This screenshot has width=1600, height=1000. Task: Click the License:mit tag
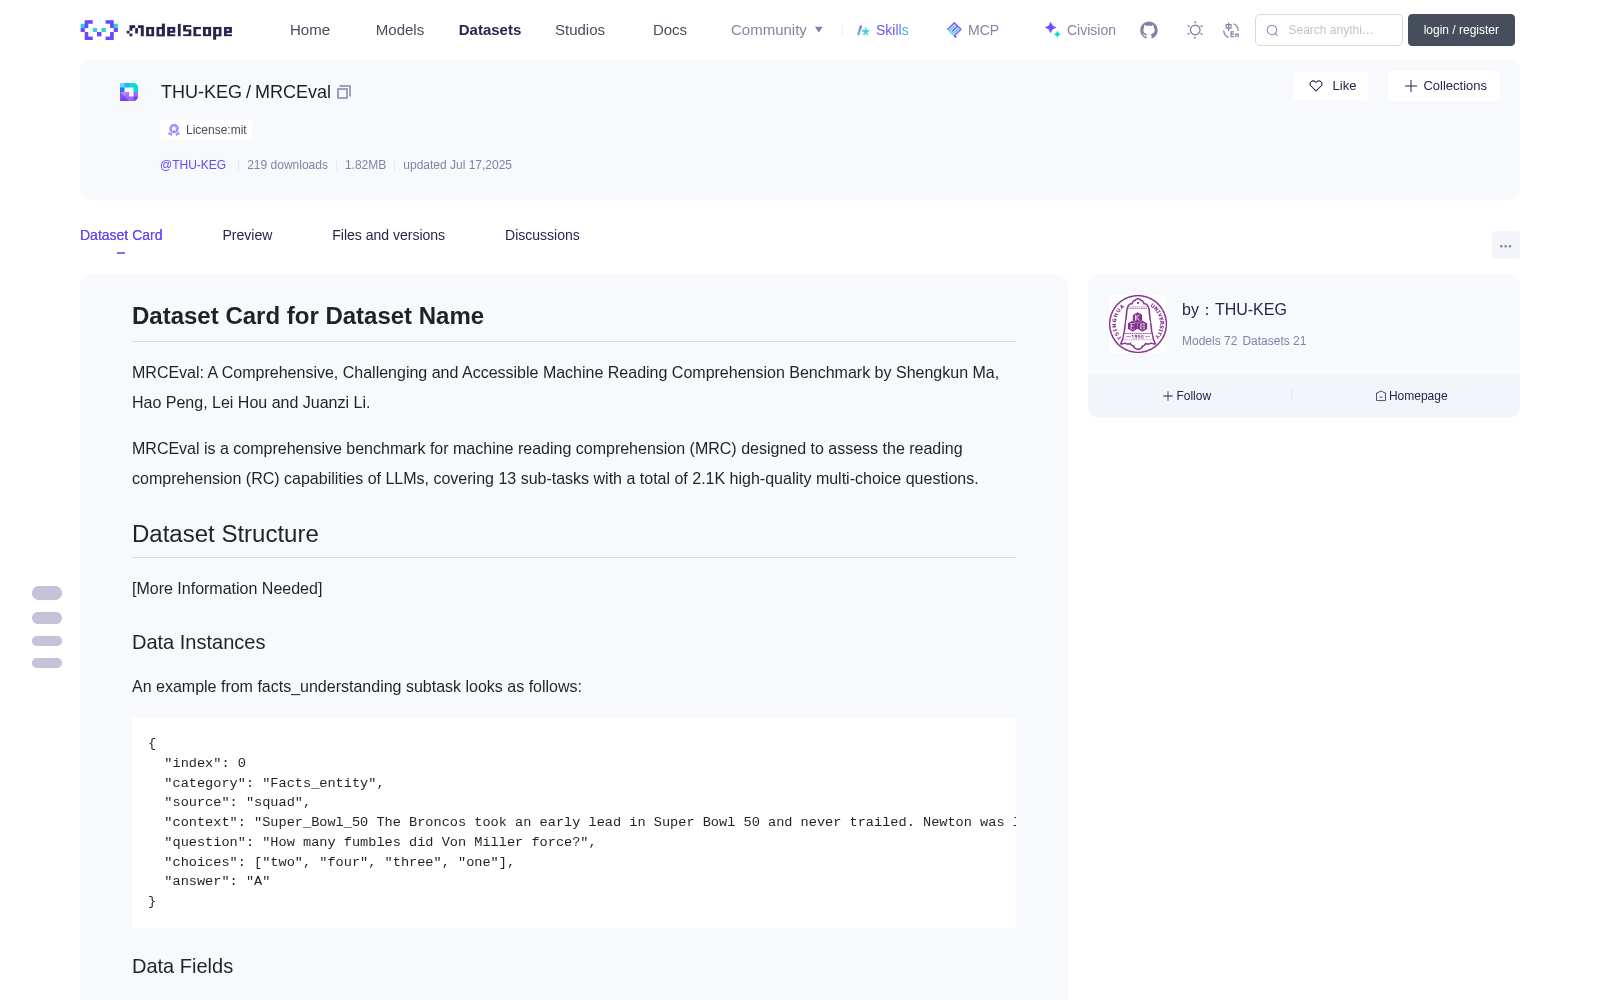tap(206, 130)
